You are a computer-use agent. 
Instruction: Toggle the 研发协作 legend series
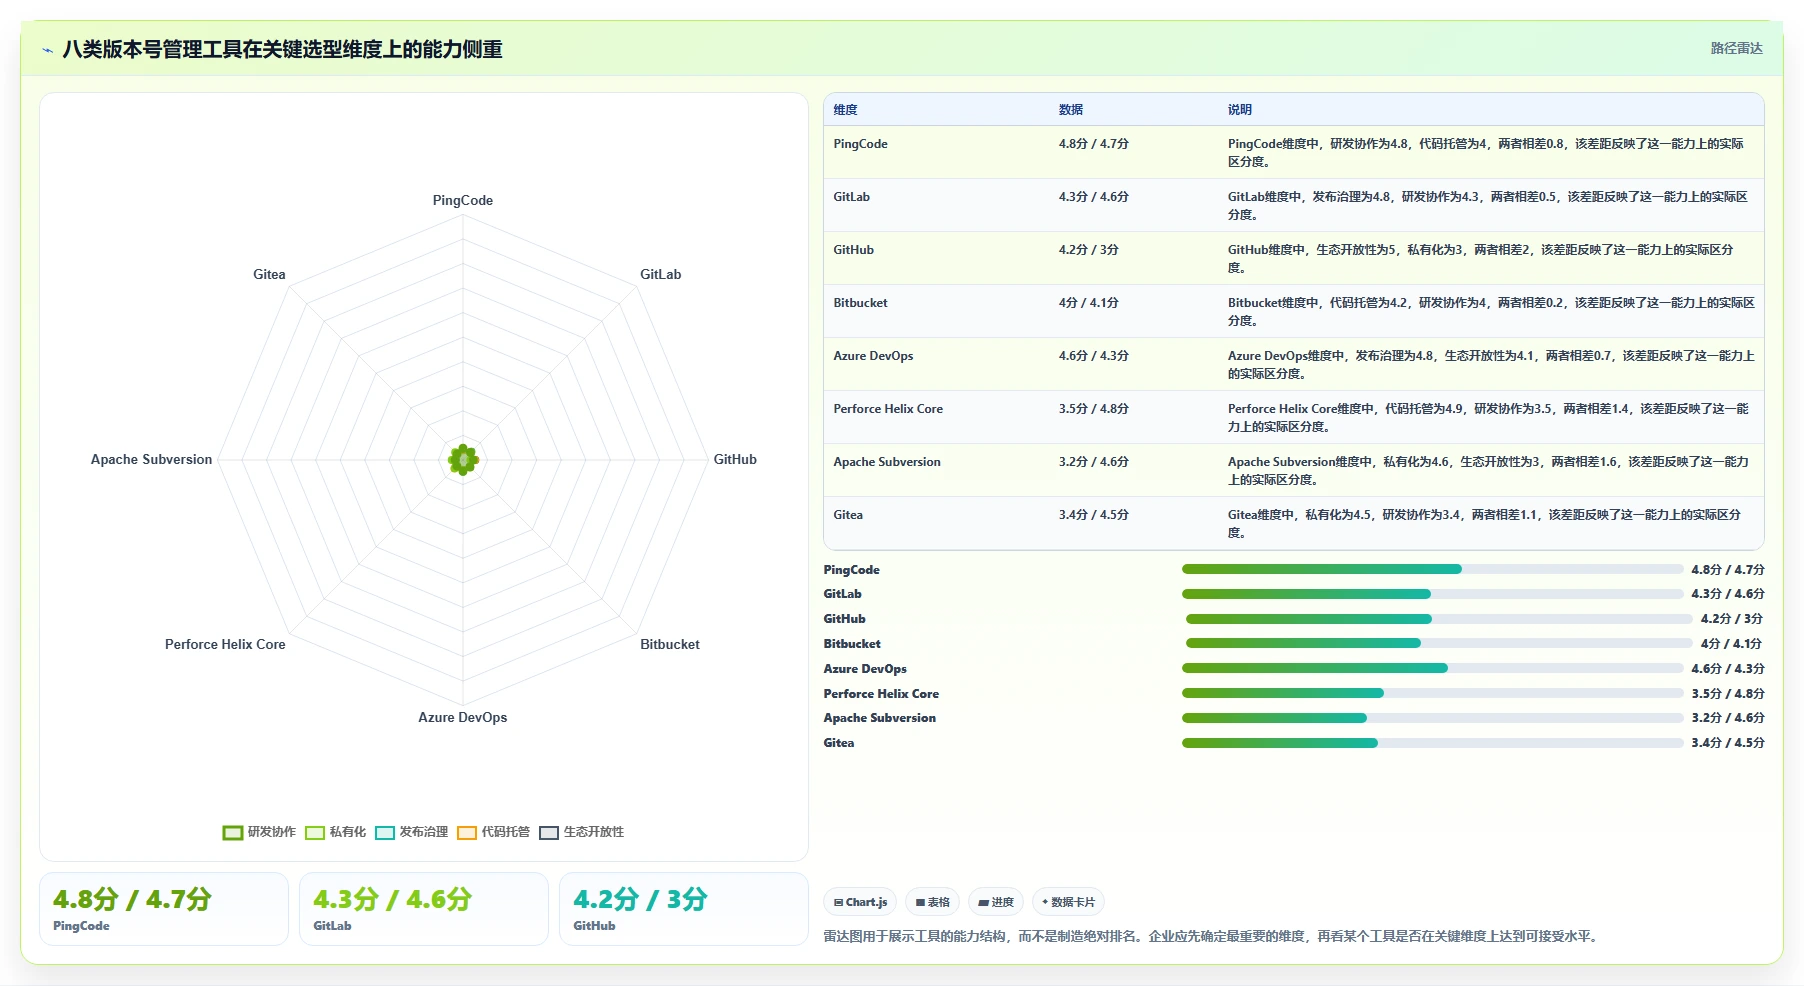259,832
